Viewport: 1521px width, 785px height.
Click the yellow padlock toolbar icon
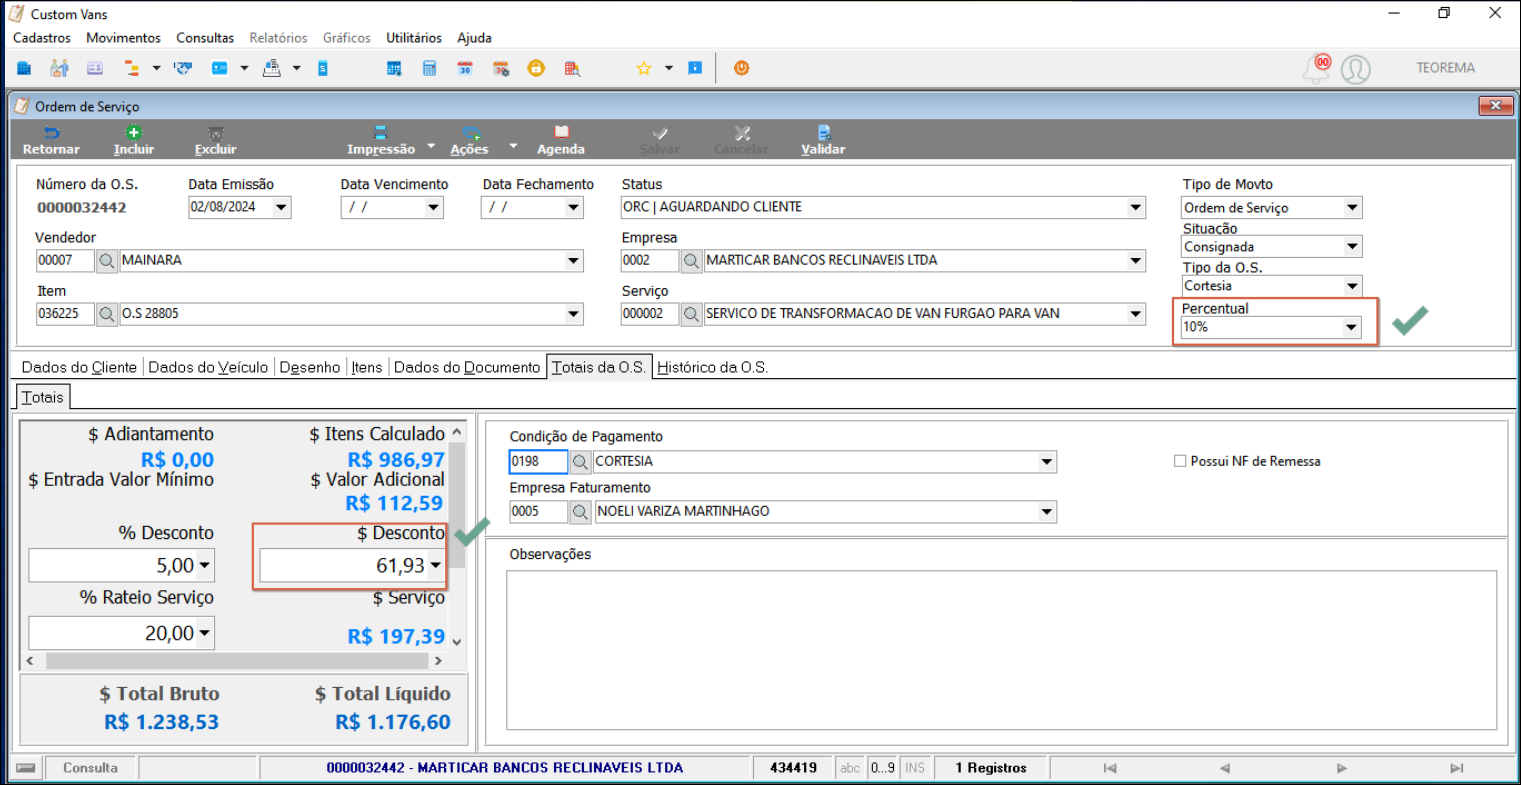pos(536,68)
